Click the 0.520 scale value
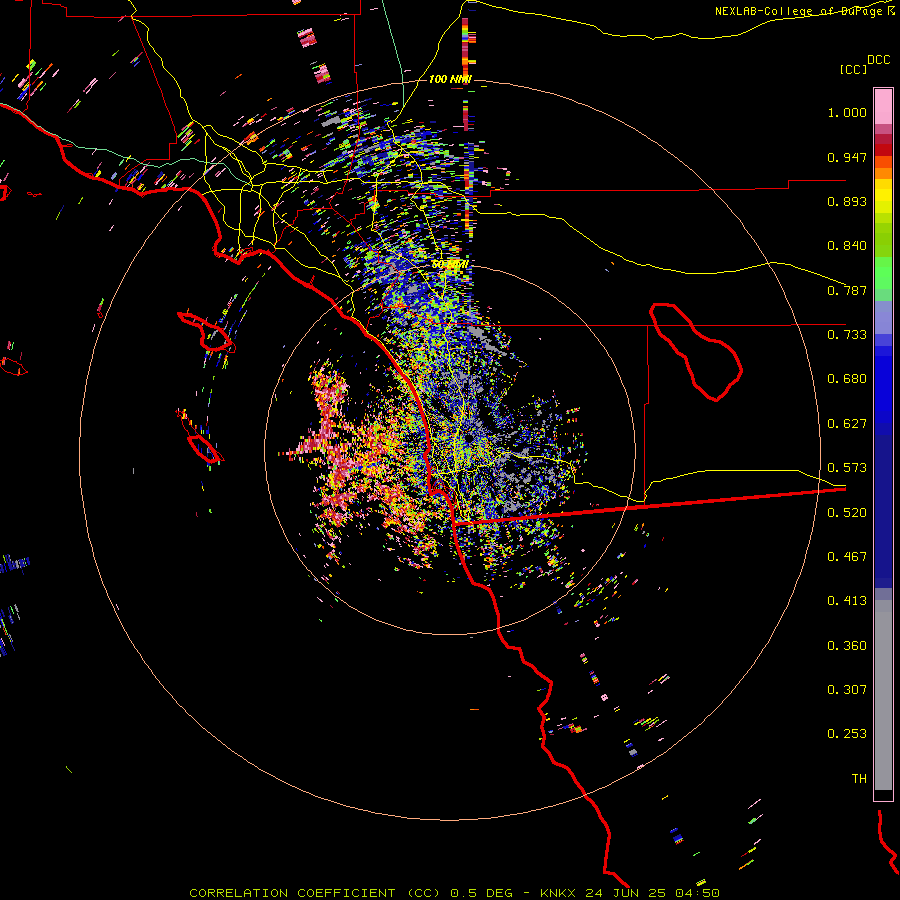Screen dimensions: 900x900 pyautogui.click(x=847, y=513)
